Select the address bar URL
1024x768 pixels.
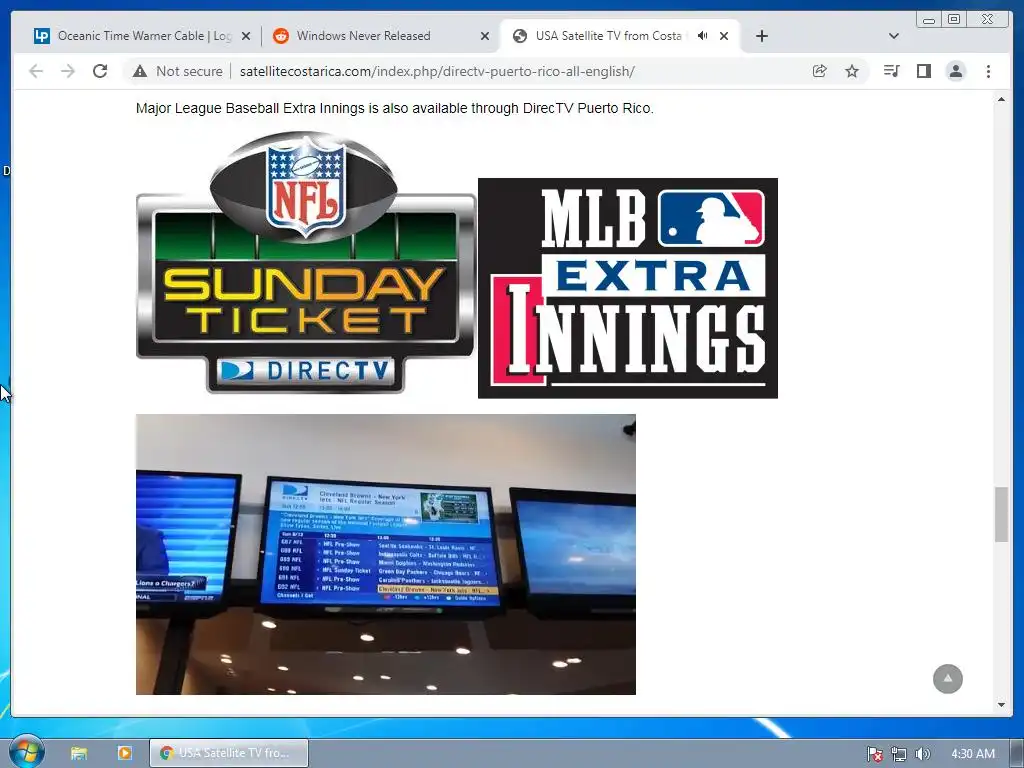(x=437, y=71)
